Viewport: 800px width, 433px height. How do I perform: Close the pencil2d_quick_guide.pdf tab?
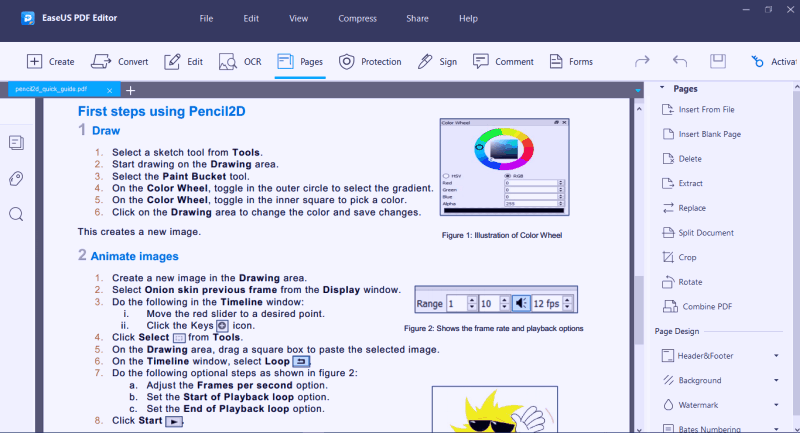109,90
